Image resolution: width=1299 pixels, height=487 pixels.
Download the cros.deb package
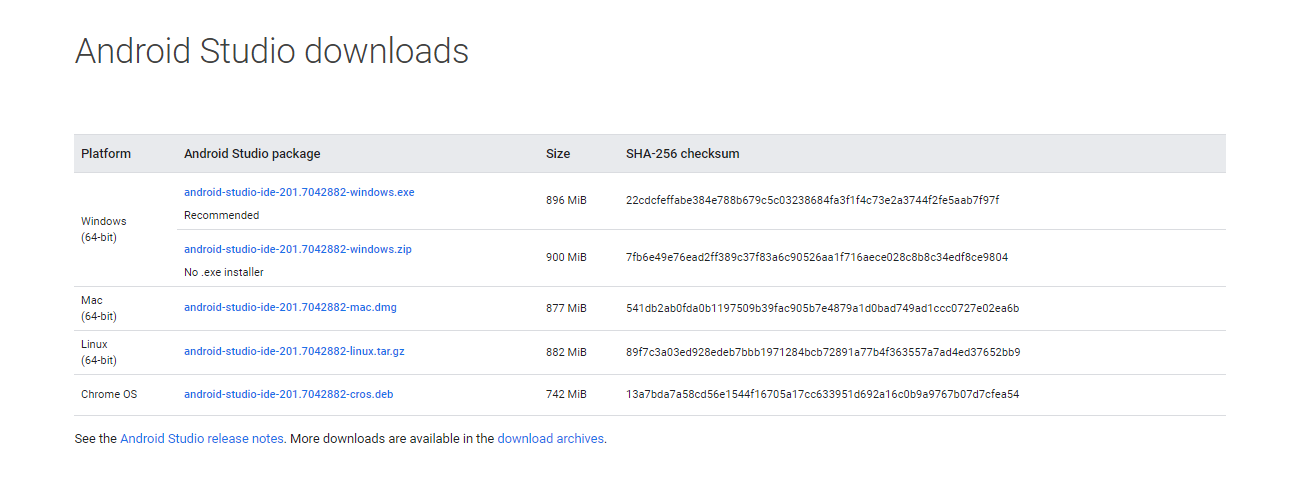click(289, 394)
